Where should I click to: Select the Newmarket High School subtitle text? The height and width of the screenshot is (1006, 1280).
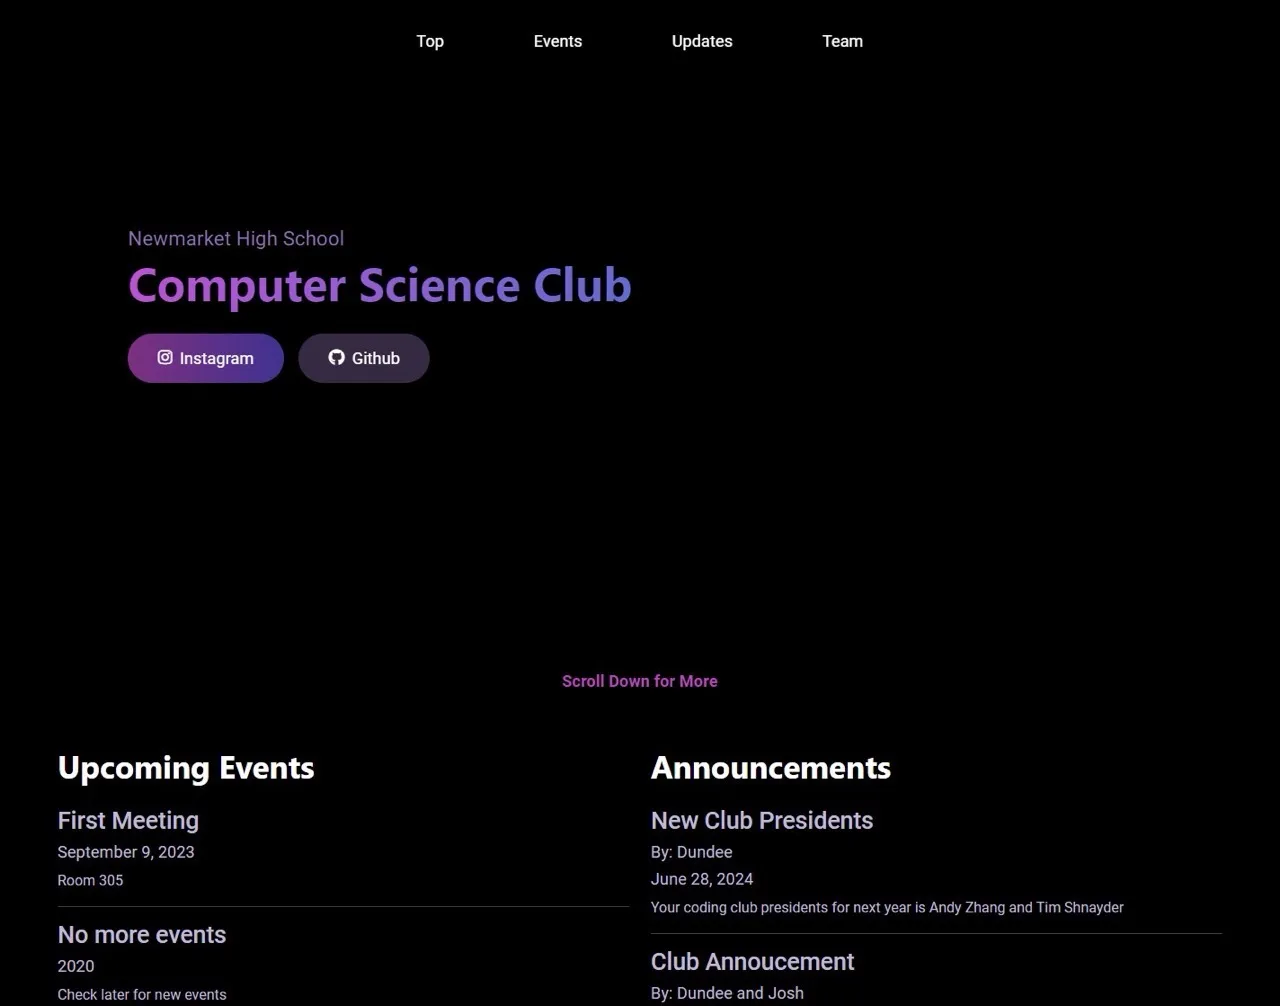pos(236,238)
